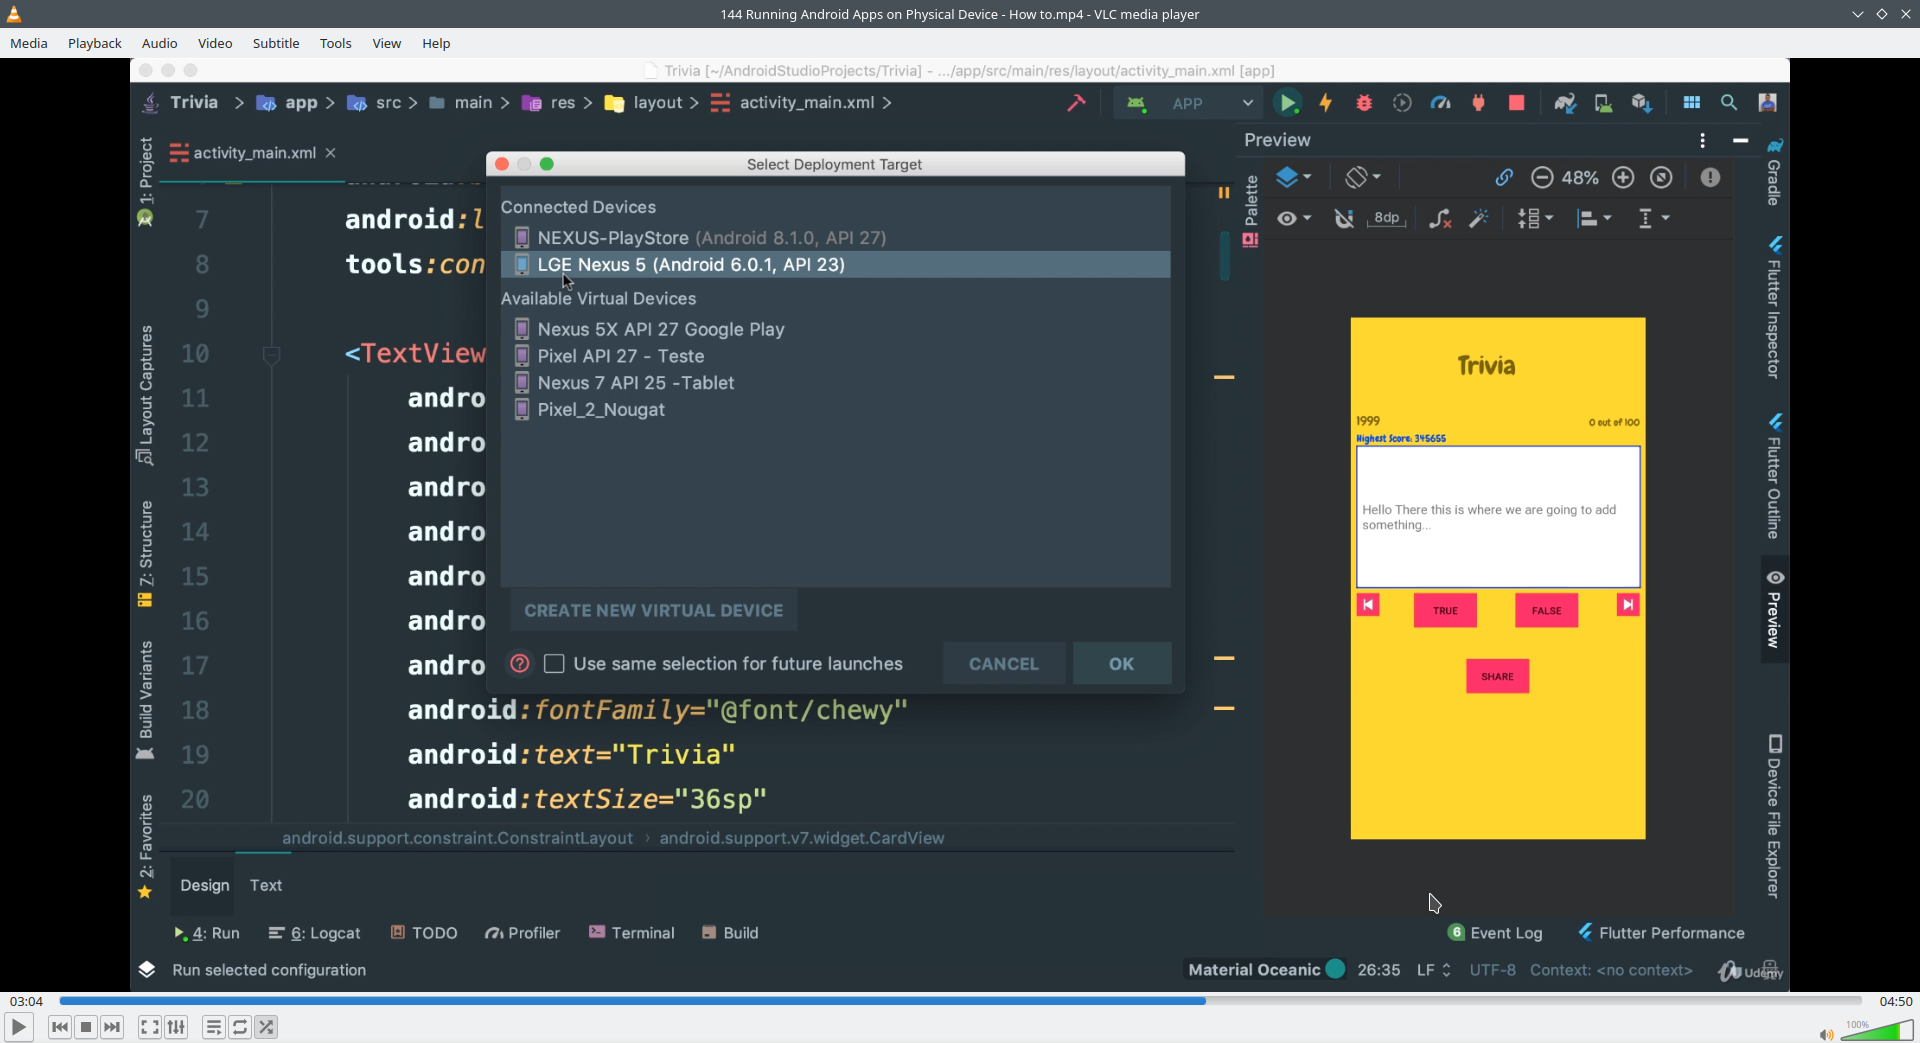
Task: Skip to next media in VLC
Action: pos(112,1027)
